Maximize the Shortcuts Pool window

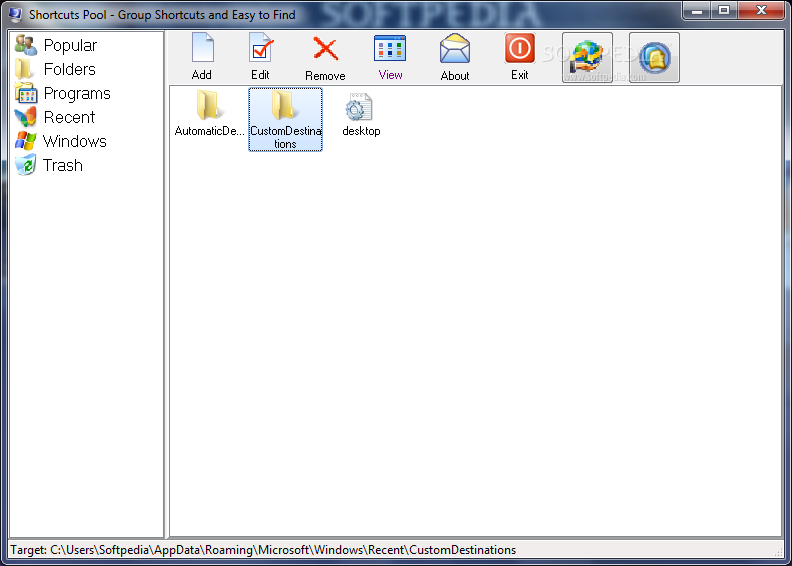tap(724, 11)
